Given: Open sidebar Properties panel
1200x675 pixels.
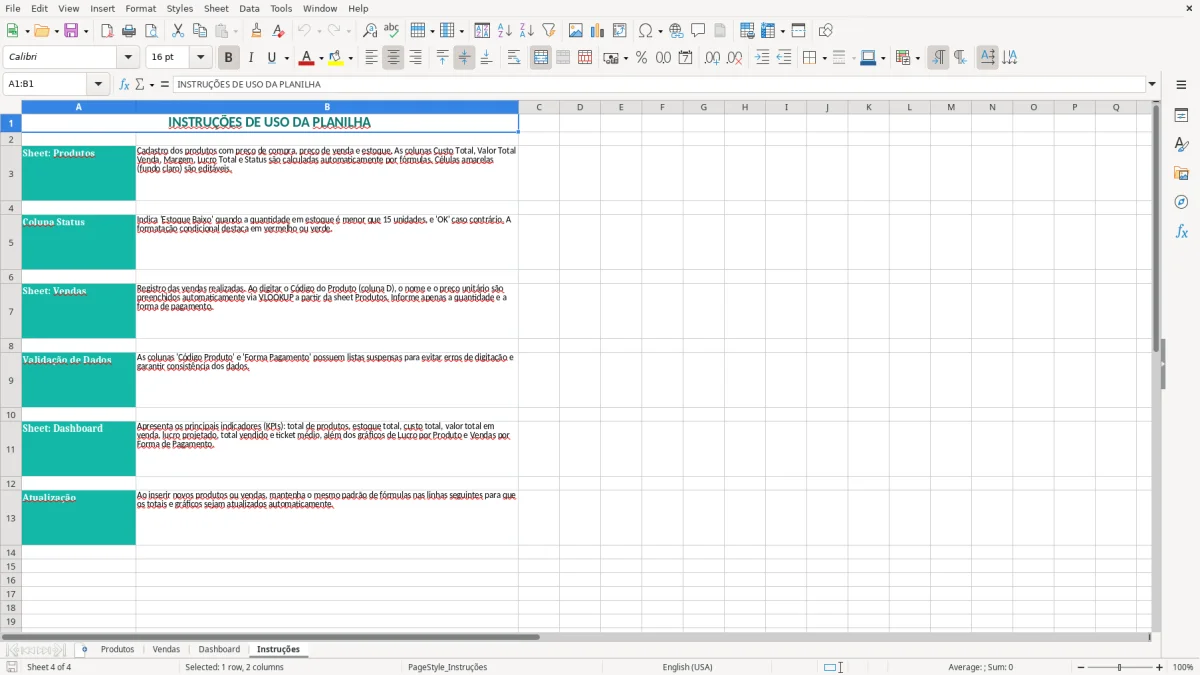Looking at the screenshot, I should 1181,116.
